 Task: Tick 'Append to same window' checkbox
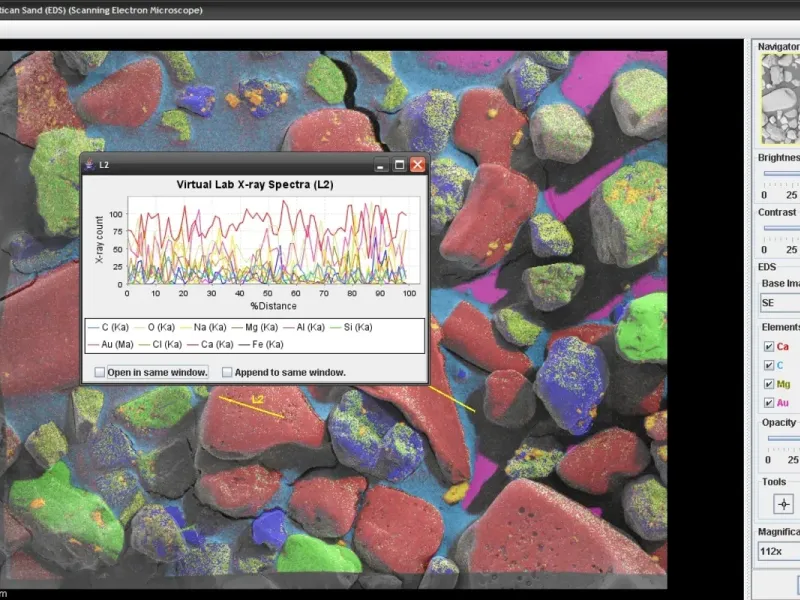tap(227, 372)
